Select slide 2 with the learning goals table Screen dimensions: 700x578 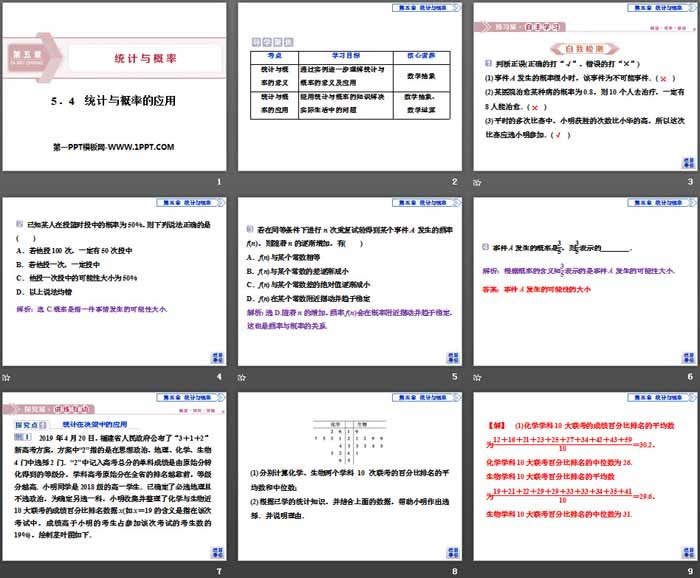[350, 87]
